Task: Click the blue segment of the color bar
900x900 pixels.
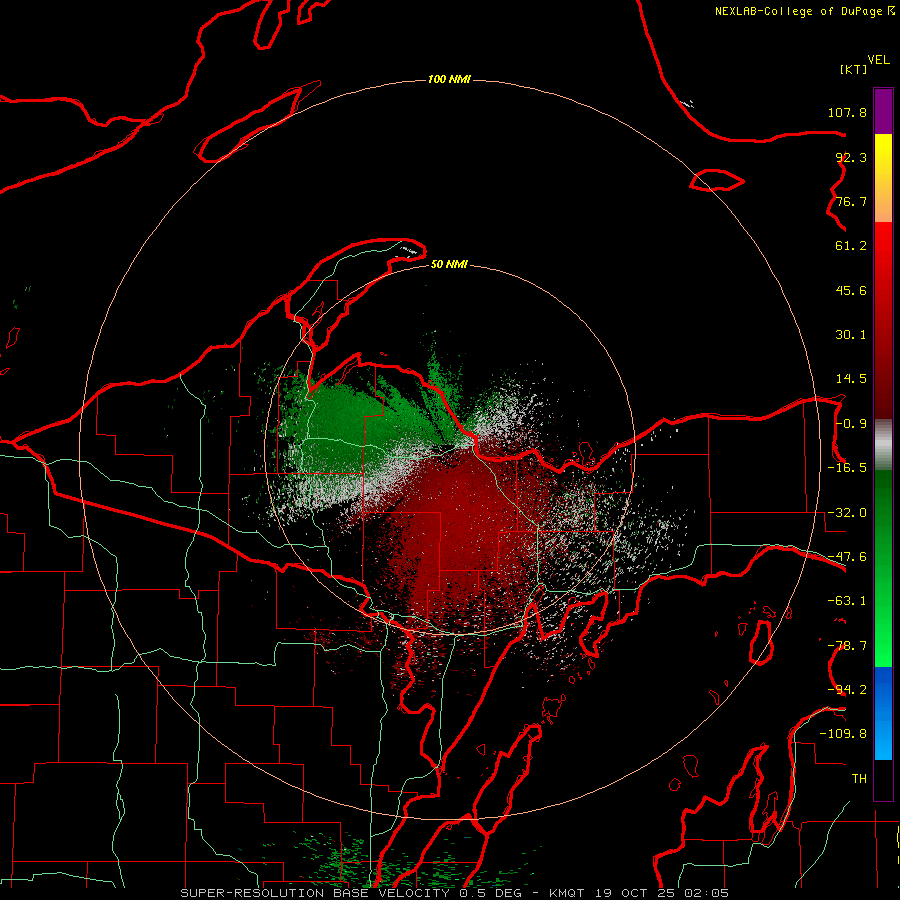Action: (883, 713)
